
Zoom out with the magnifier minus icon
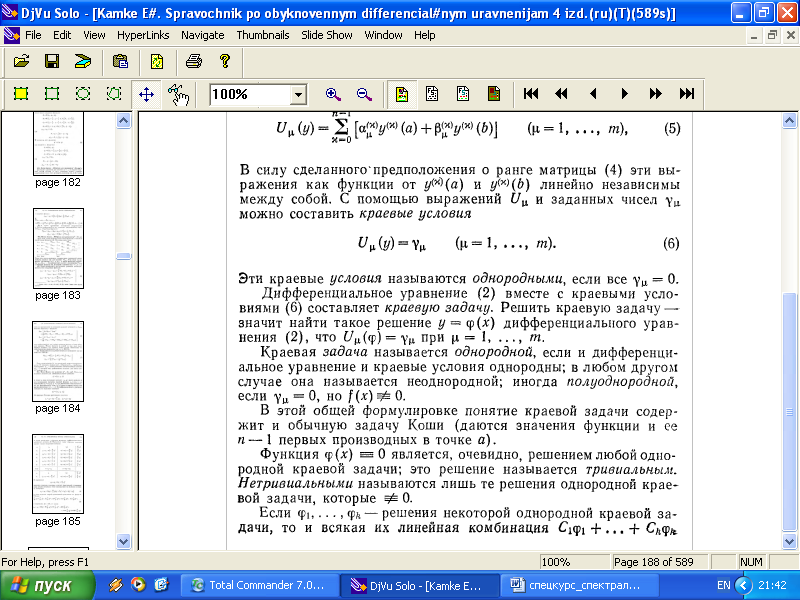(x=364, y=94)
